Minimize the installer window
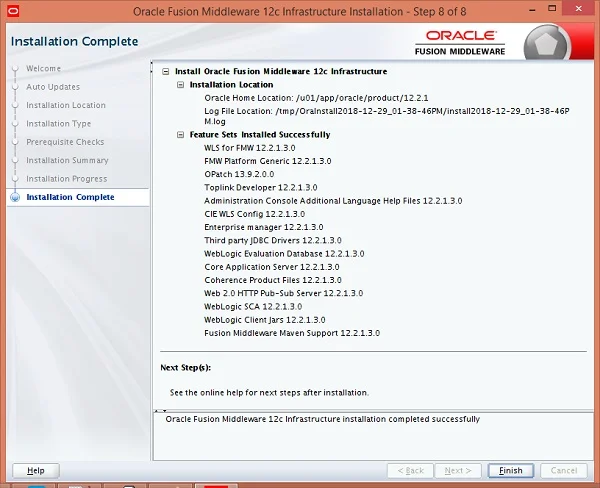This screenshot has width=600, height=488. click(532, 10)
